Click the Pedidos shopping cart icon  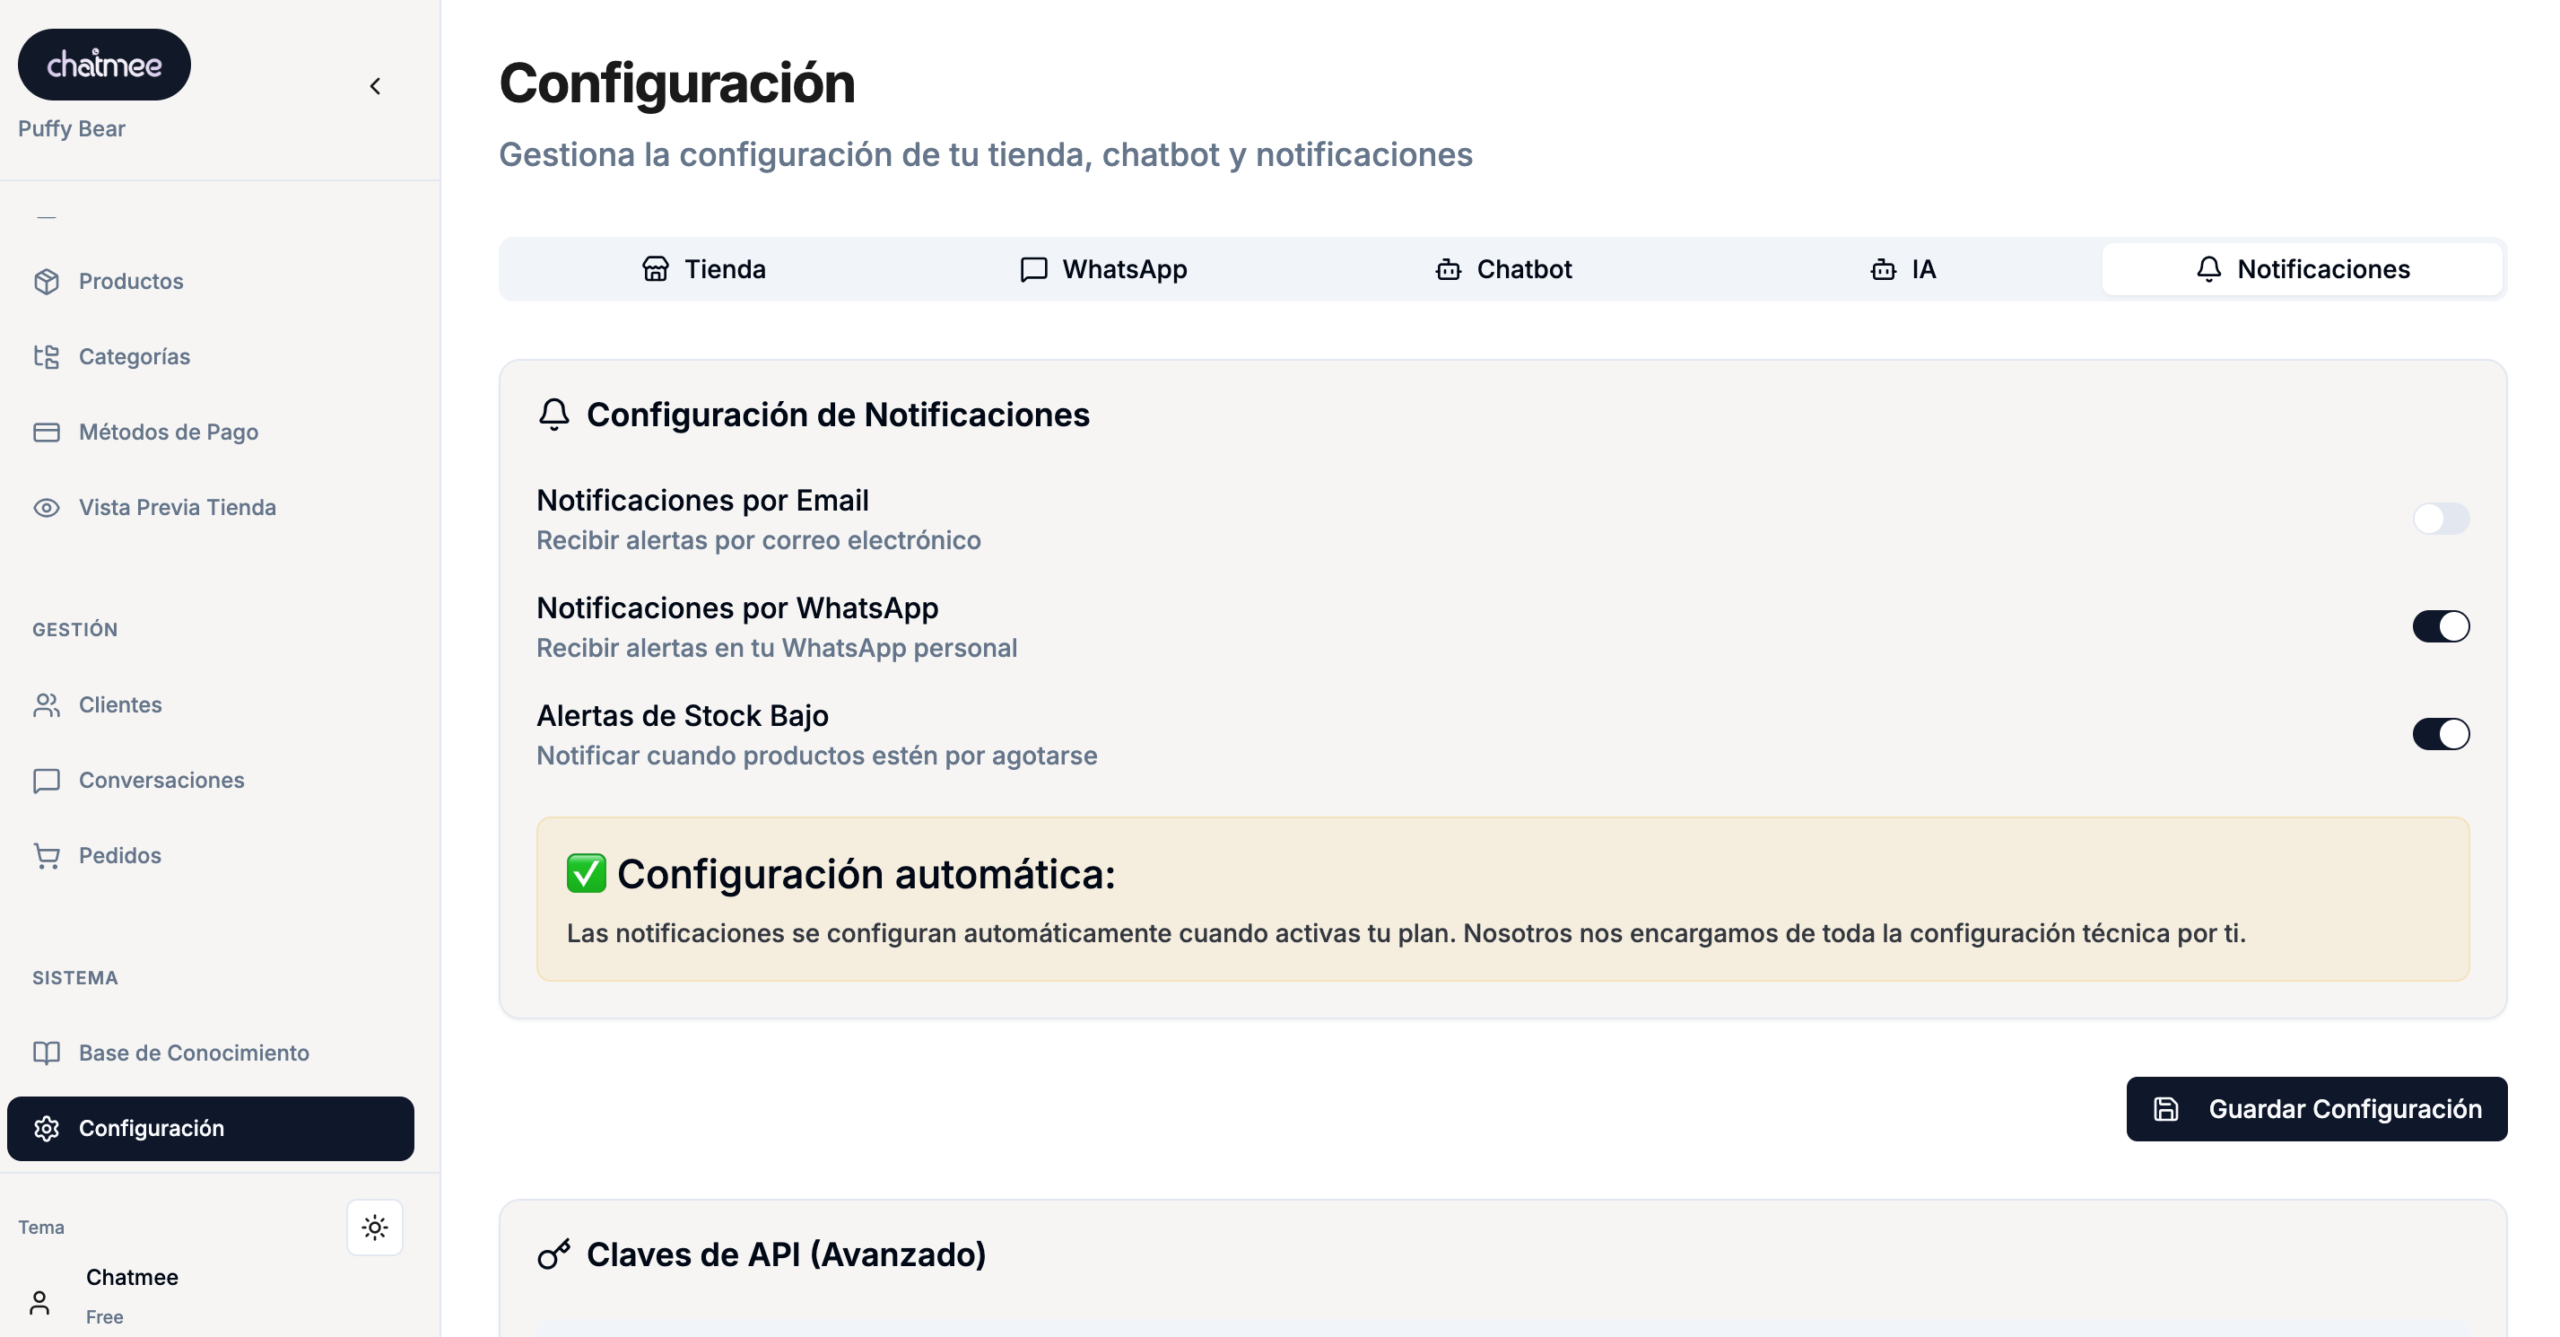(x=46, y=855)
